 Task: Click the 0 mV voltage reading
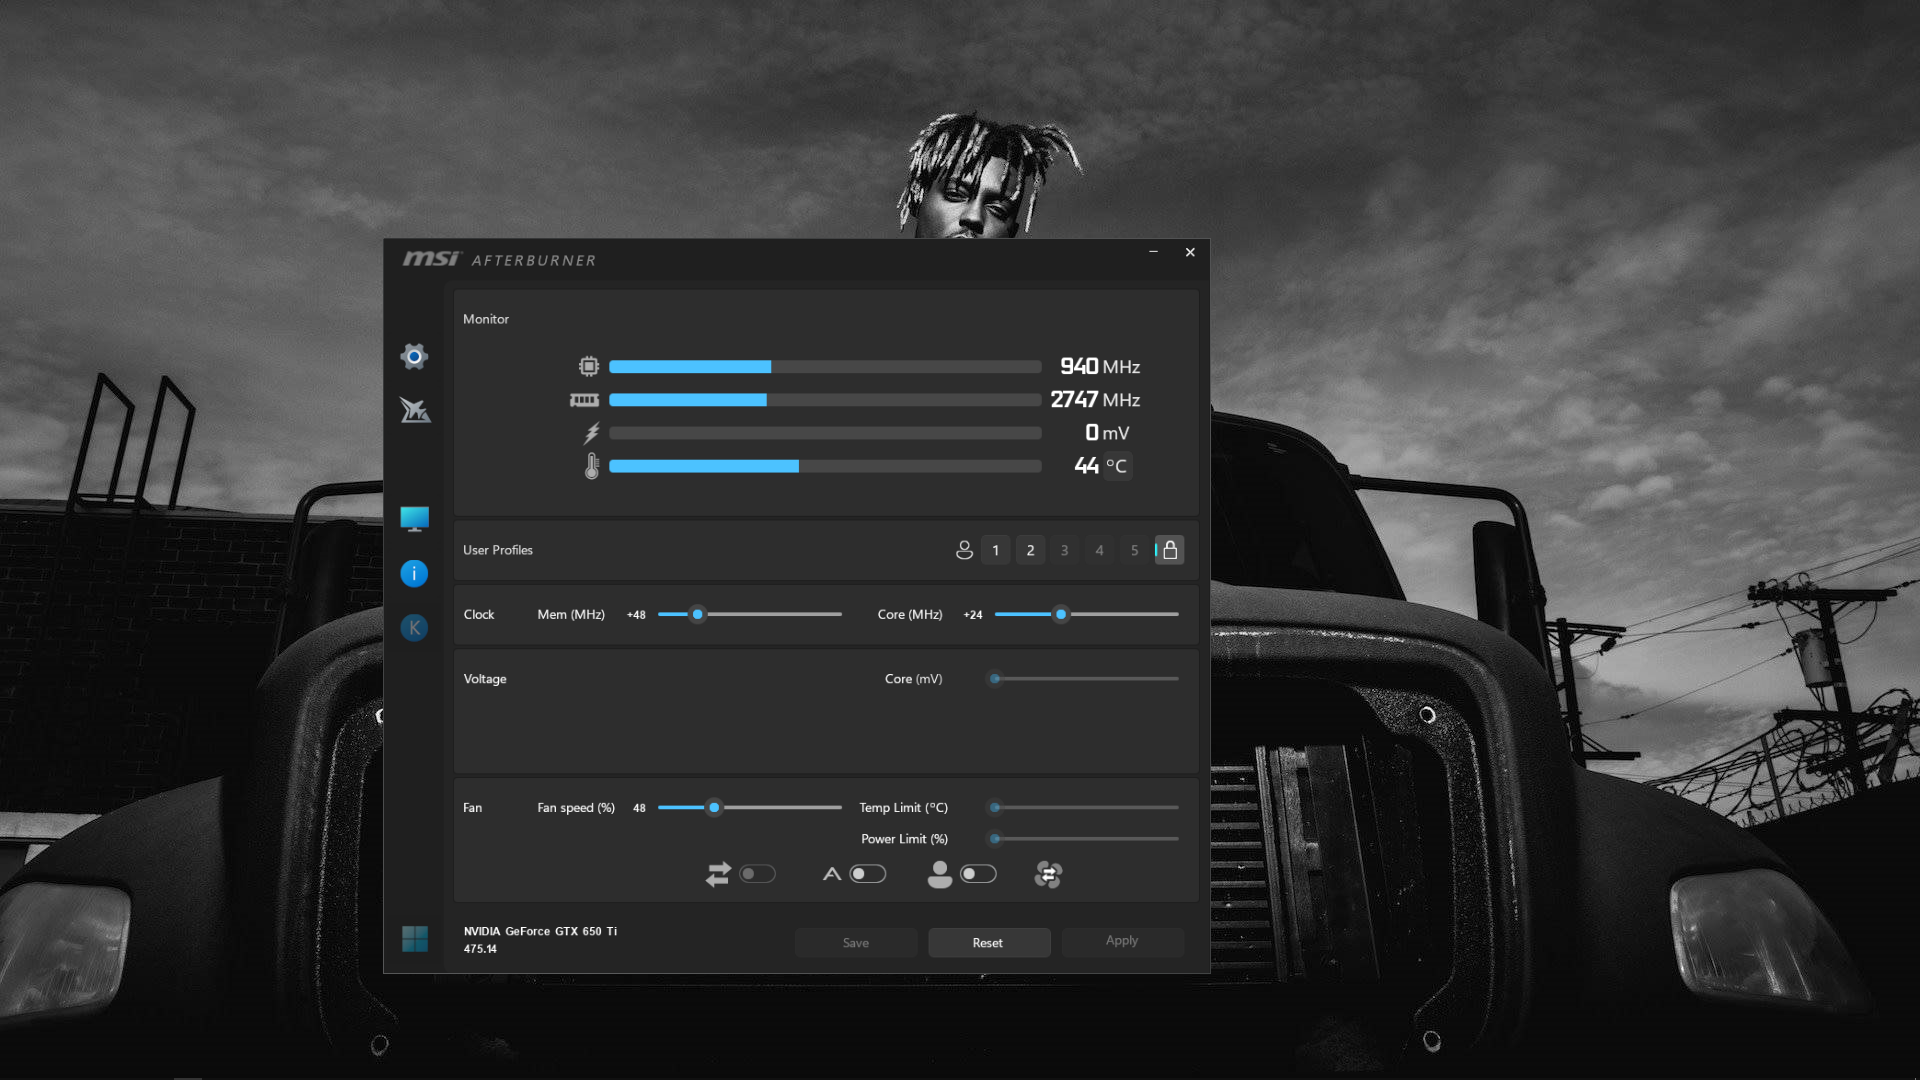[x=1107, y=432]
